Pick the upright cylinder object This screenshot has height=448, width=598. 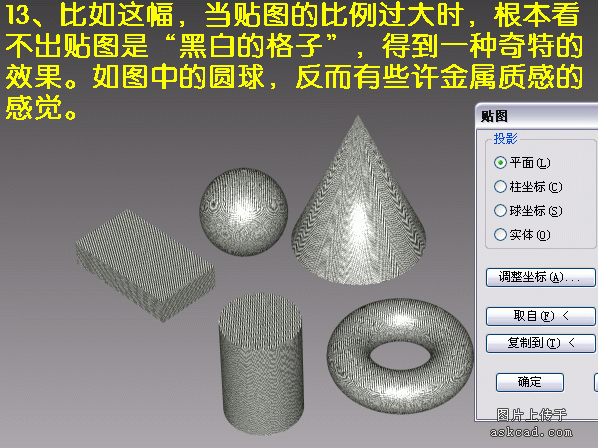click(261, 364)
